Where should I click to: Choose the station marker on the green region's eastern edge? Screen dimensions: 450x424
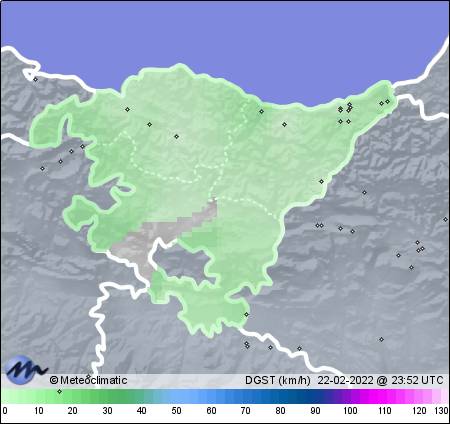click(321, 181)
